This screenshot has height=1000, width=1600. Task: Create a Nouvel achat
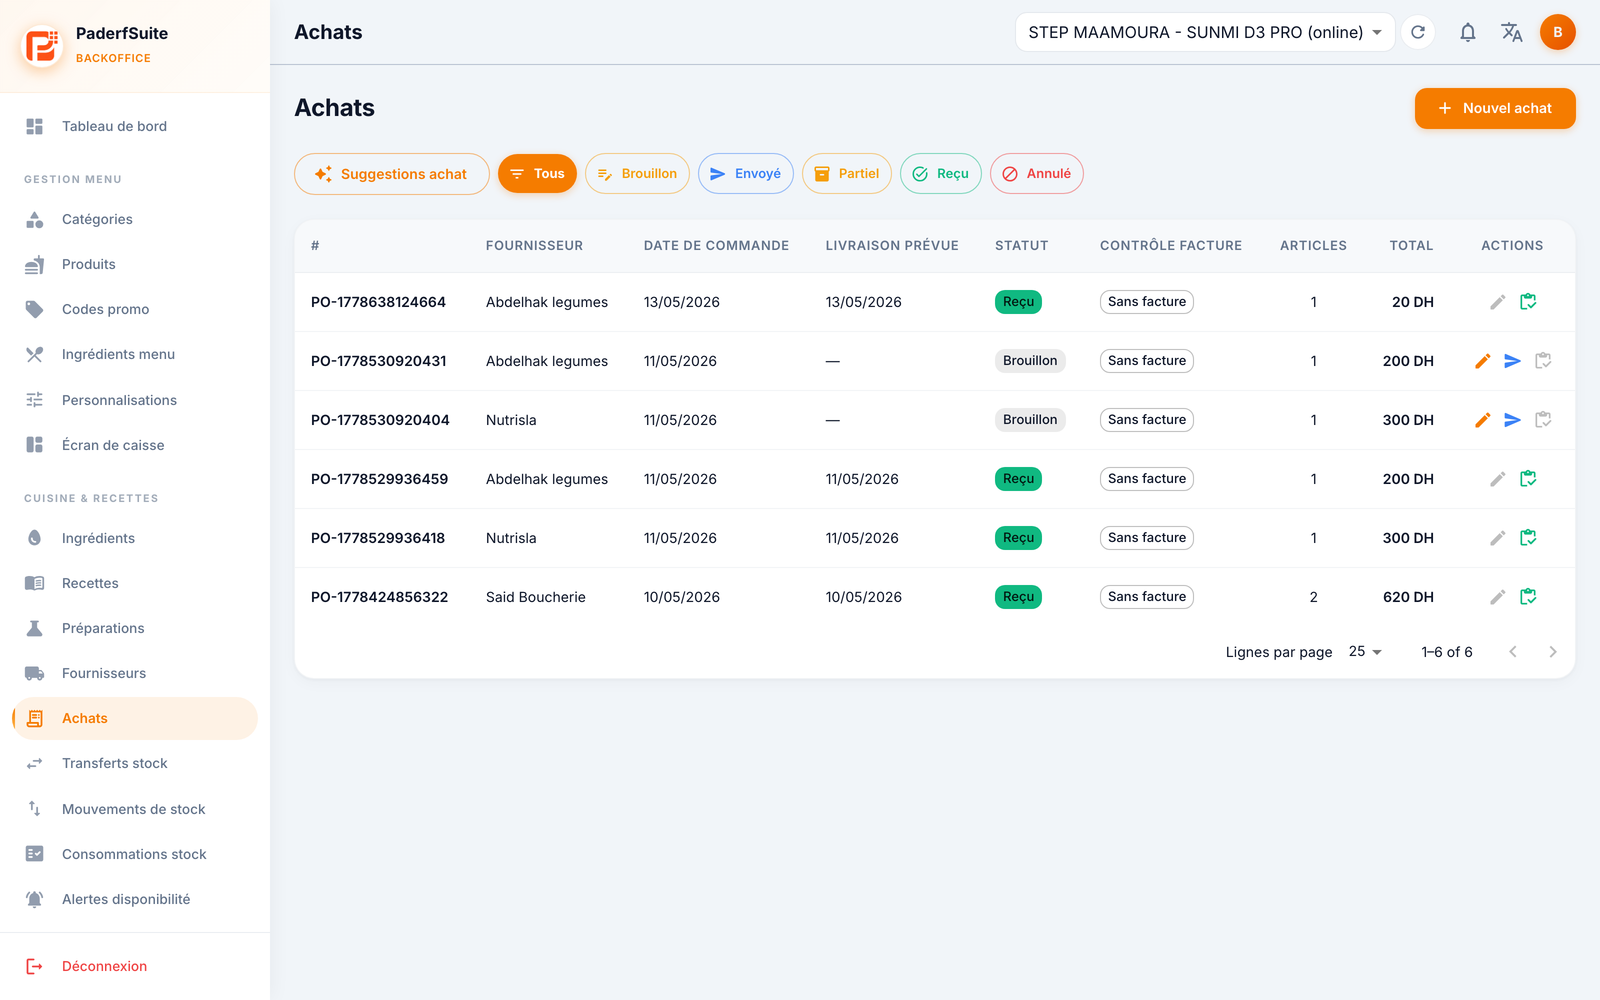(1495, 108)
